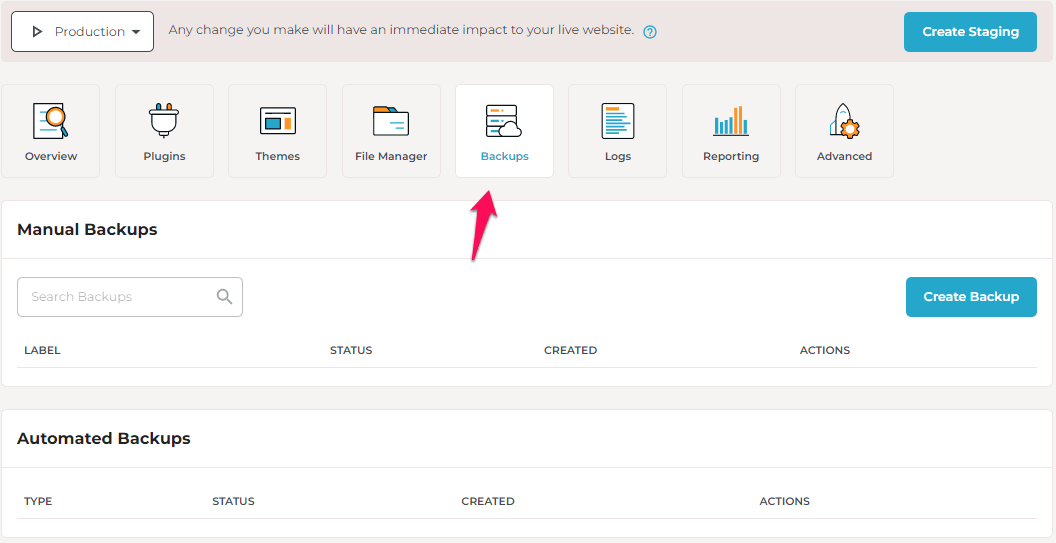The image size is (1056, 543).
Task: Click the Backups tab label
Action: (x=504, y=156)
